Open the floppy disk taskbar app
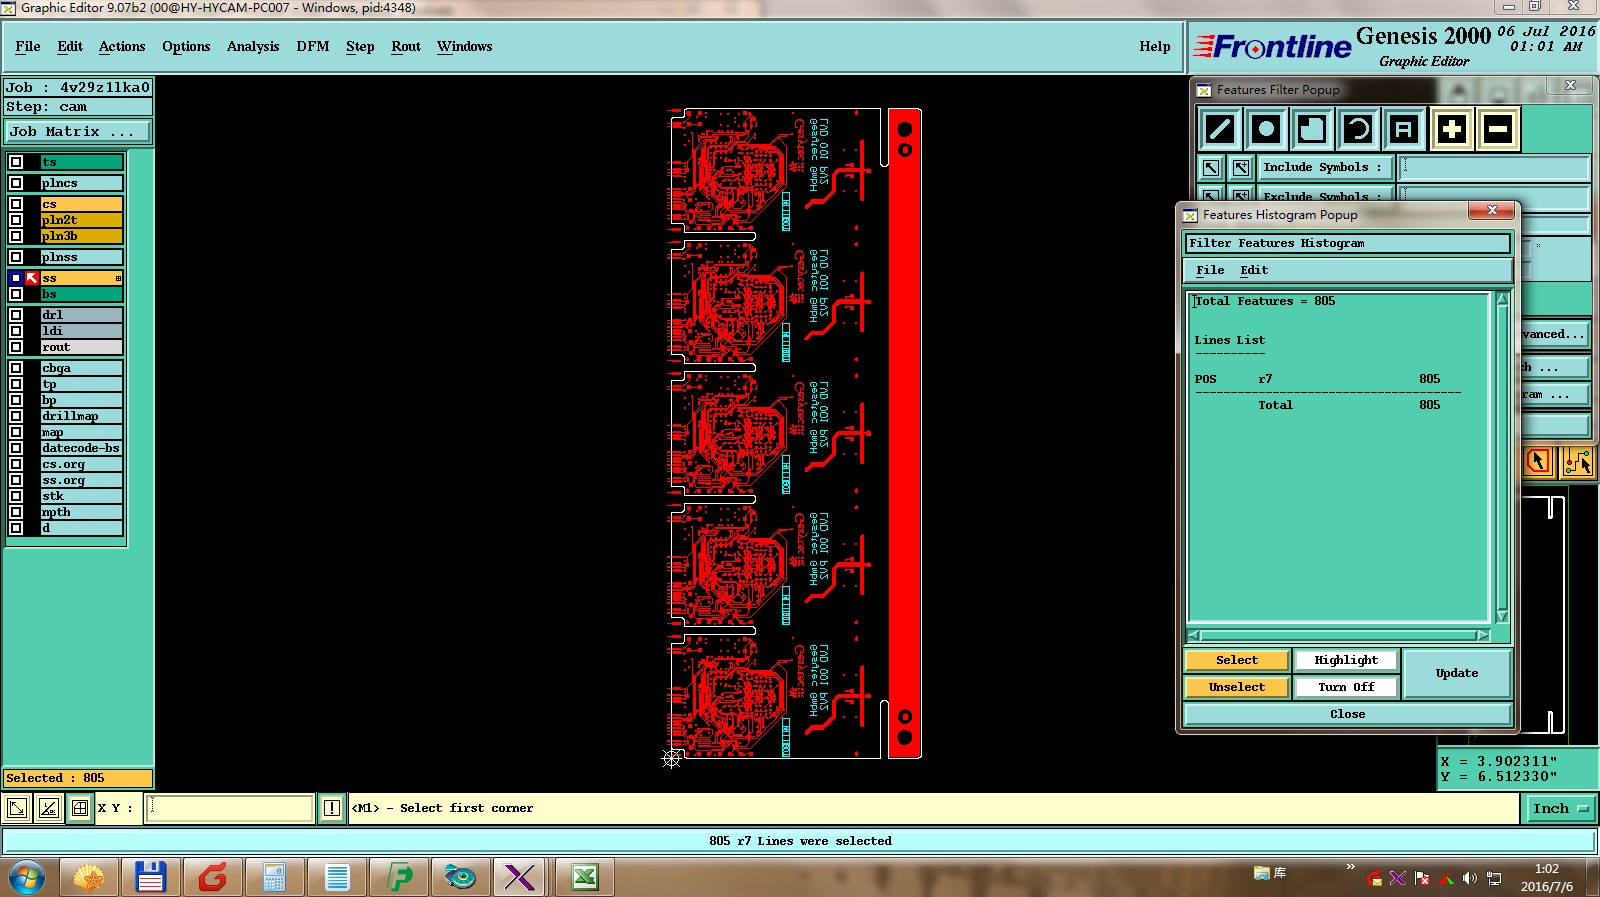 (150, 877)
